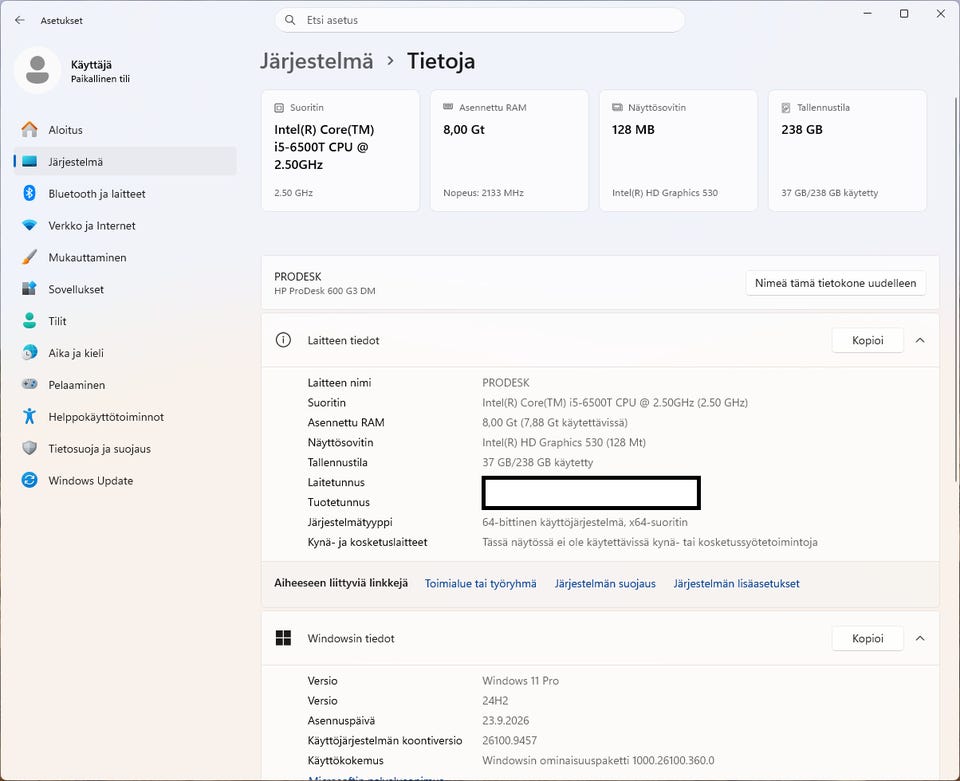Open Toimialue tai työryhmä link
Viewport: 960px width, 781px height.
tap(481, 583)
